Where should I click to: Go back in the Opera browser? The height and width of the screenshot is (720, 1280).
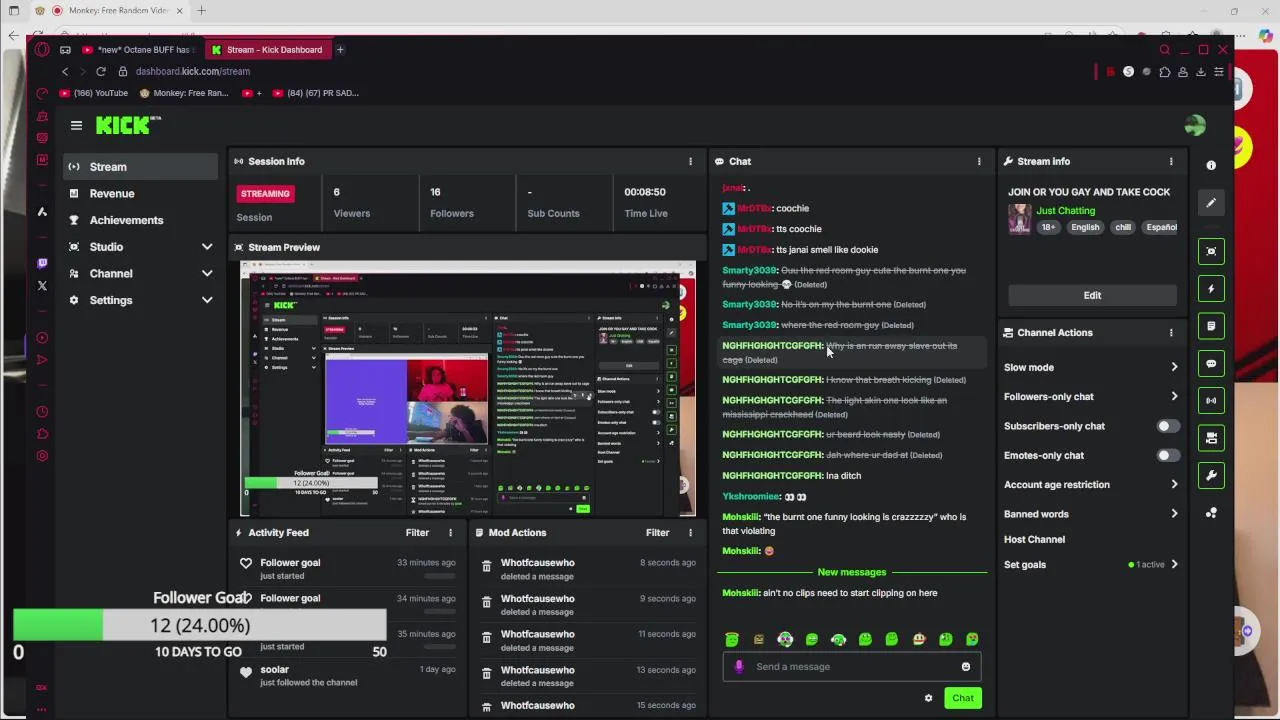(x=65, y=71)
